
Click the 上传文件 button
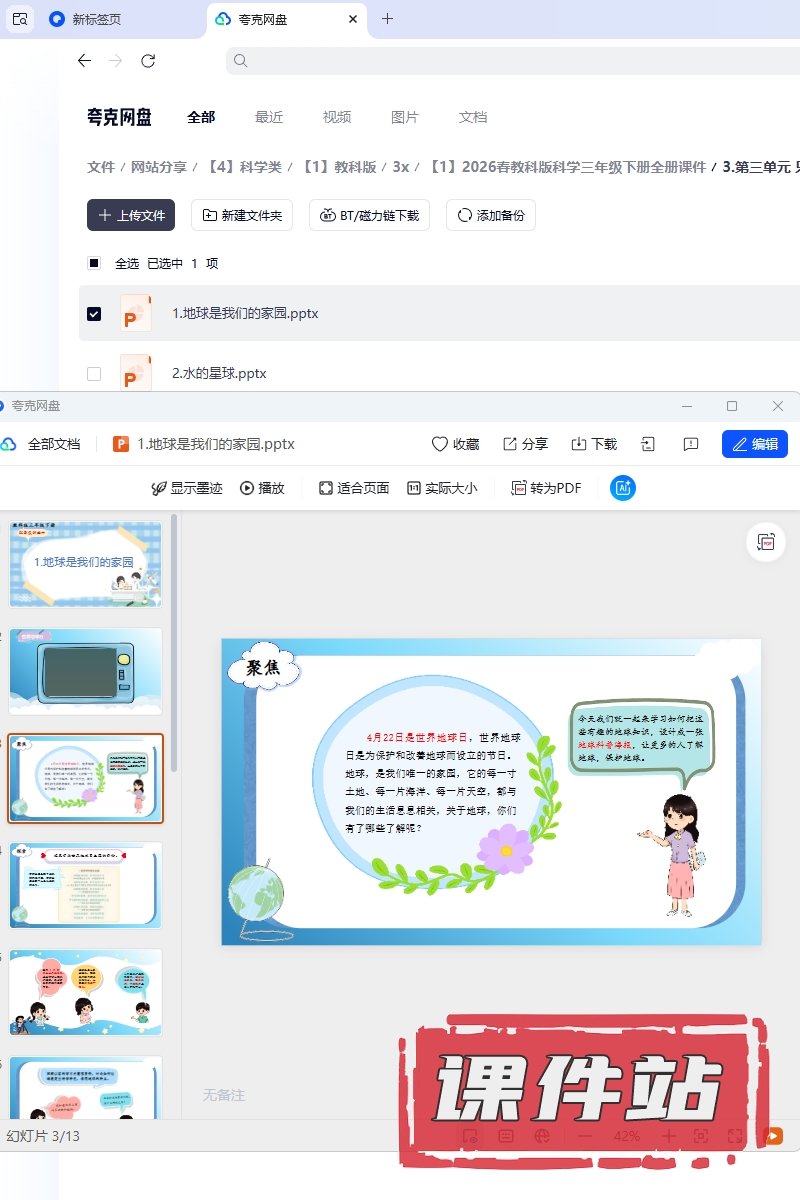(131, 215)
